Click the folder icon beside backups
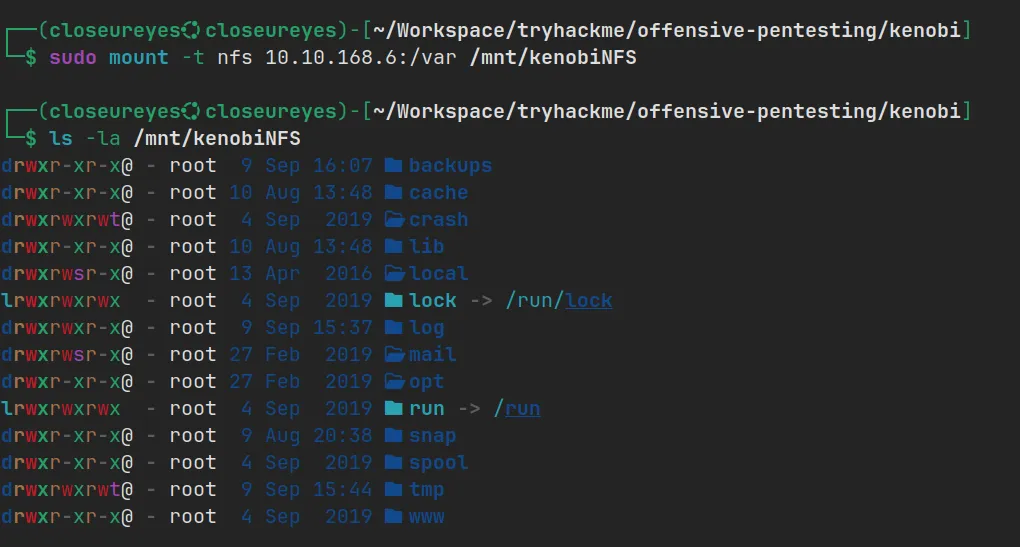The height and width of the screenshot is (547, 1020). (392, 166)
